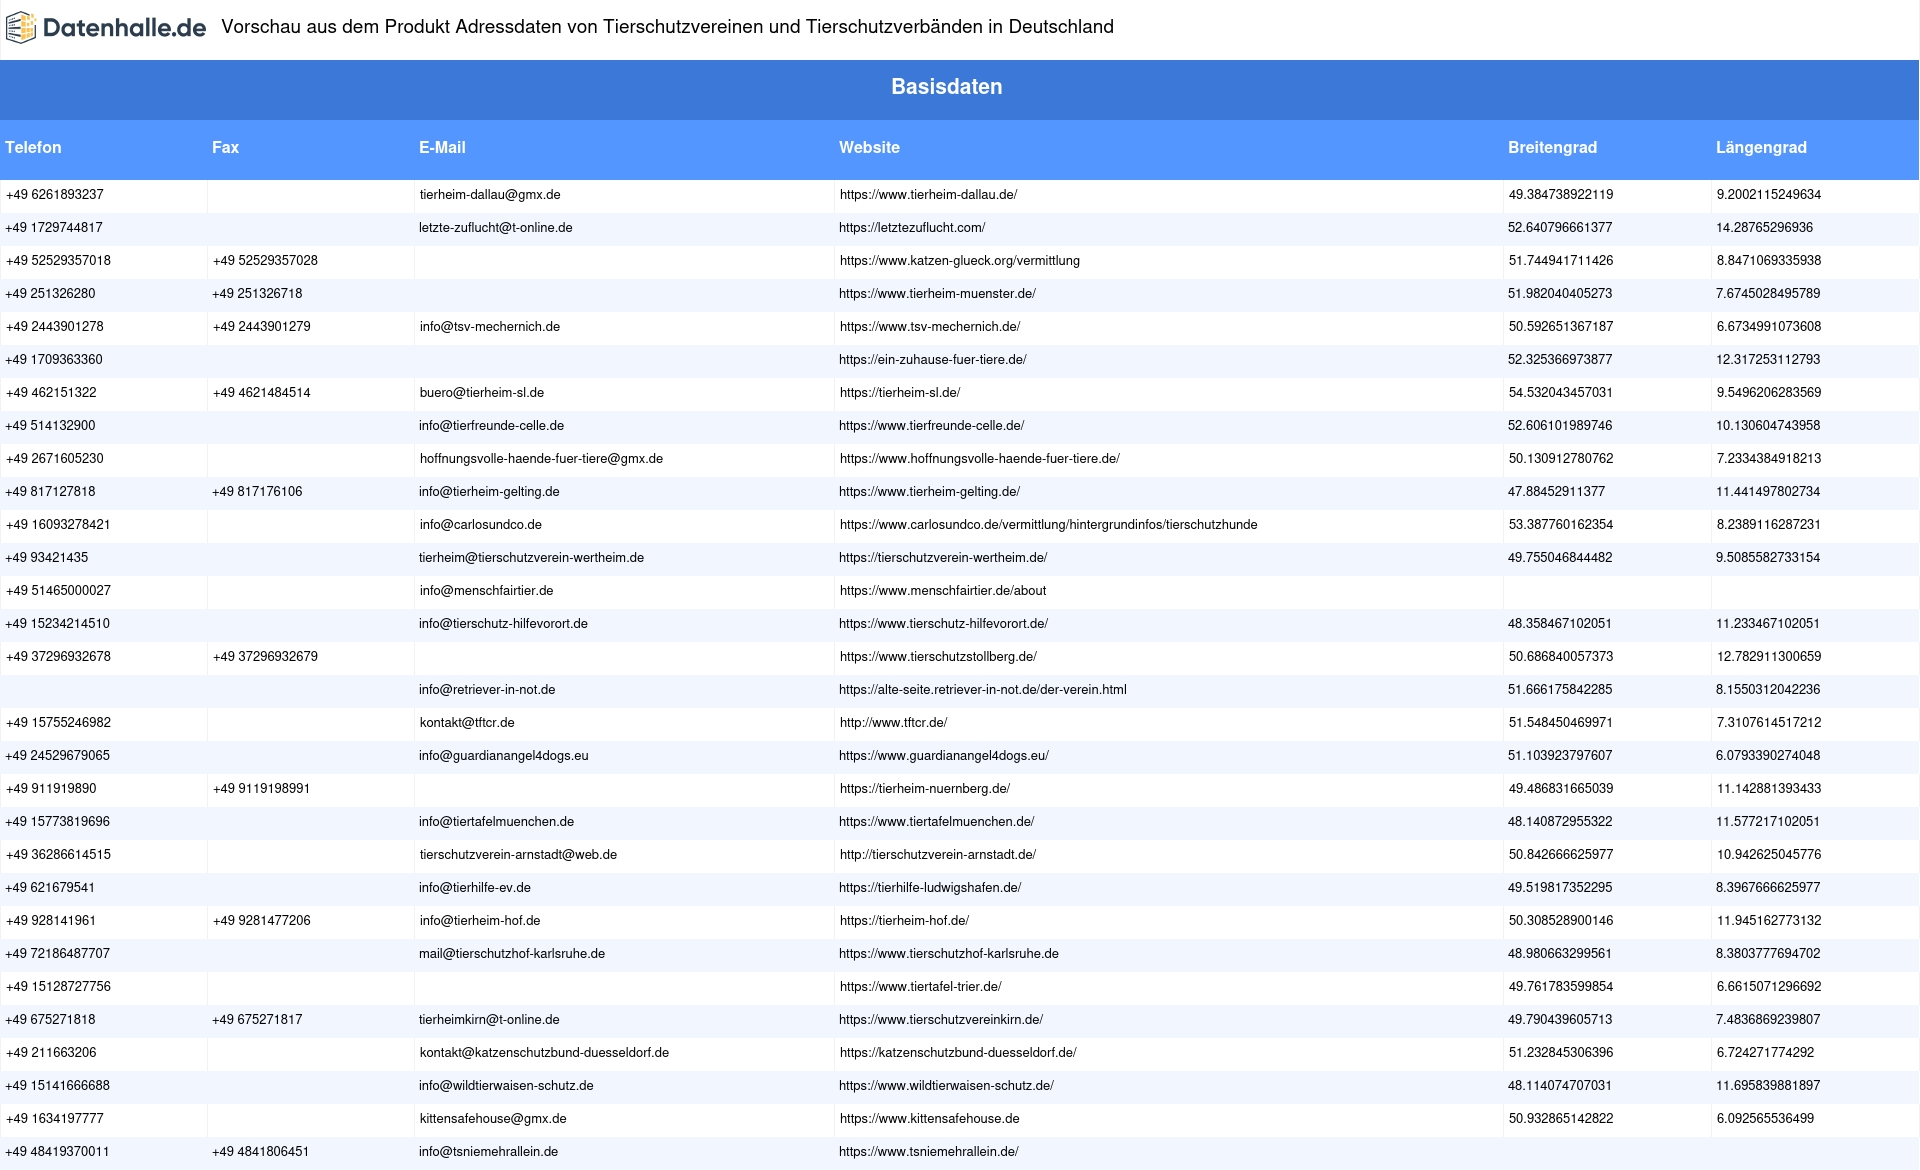
Task: Open hoffnungsvolle-haende-fuer-tiere.de website link
Action: point(980,459)
